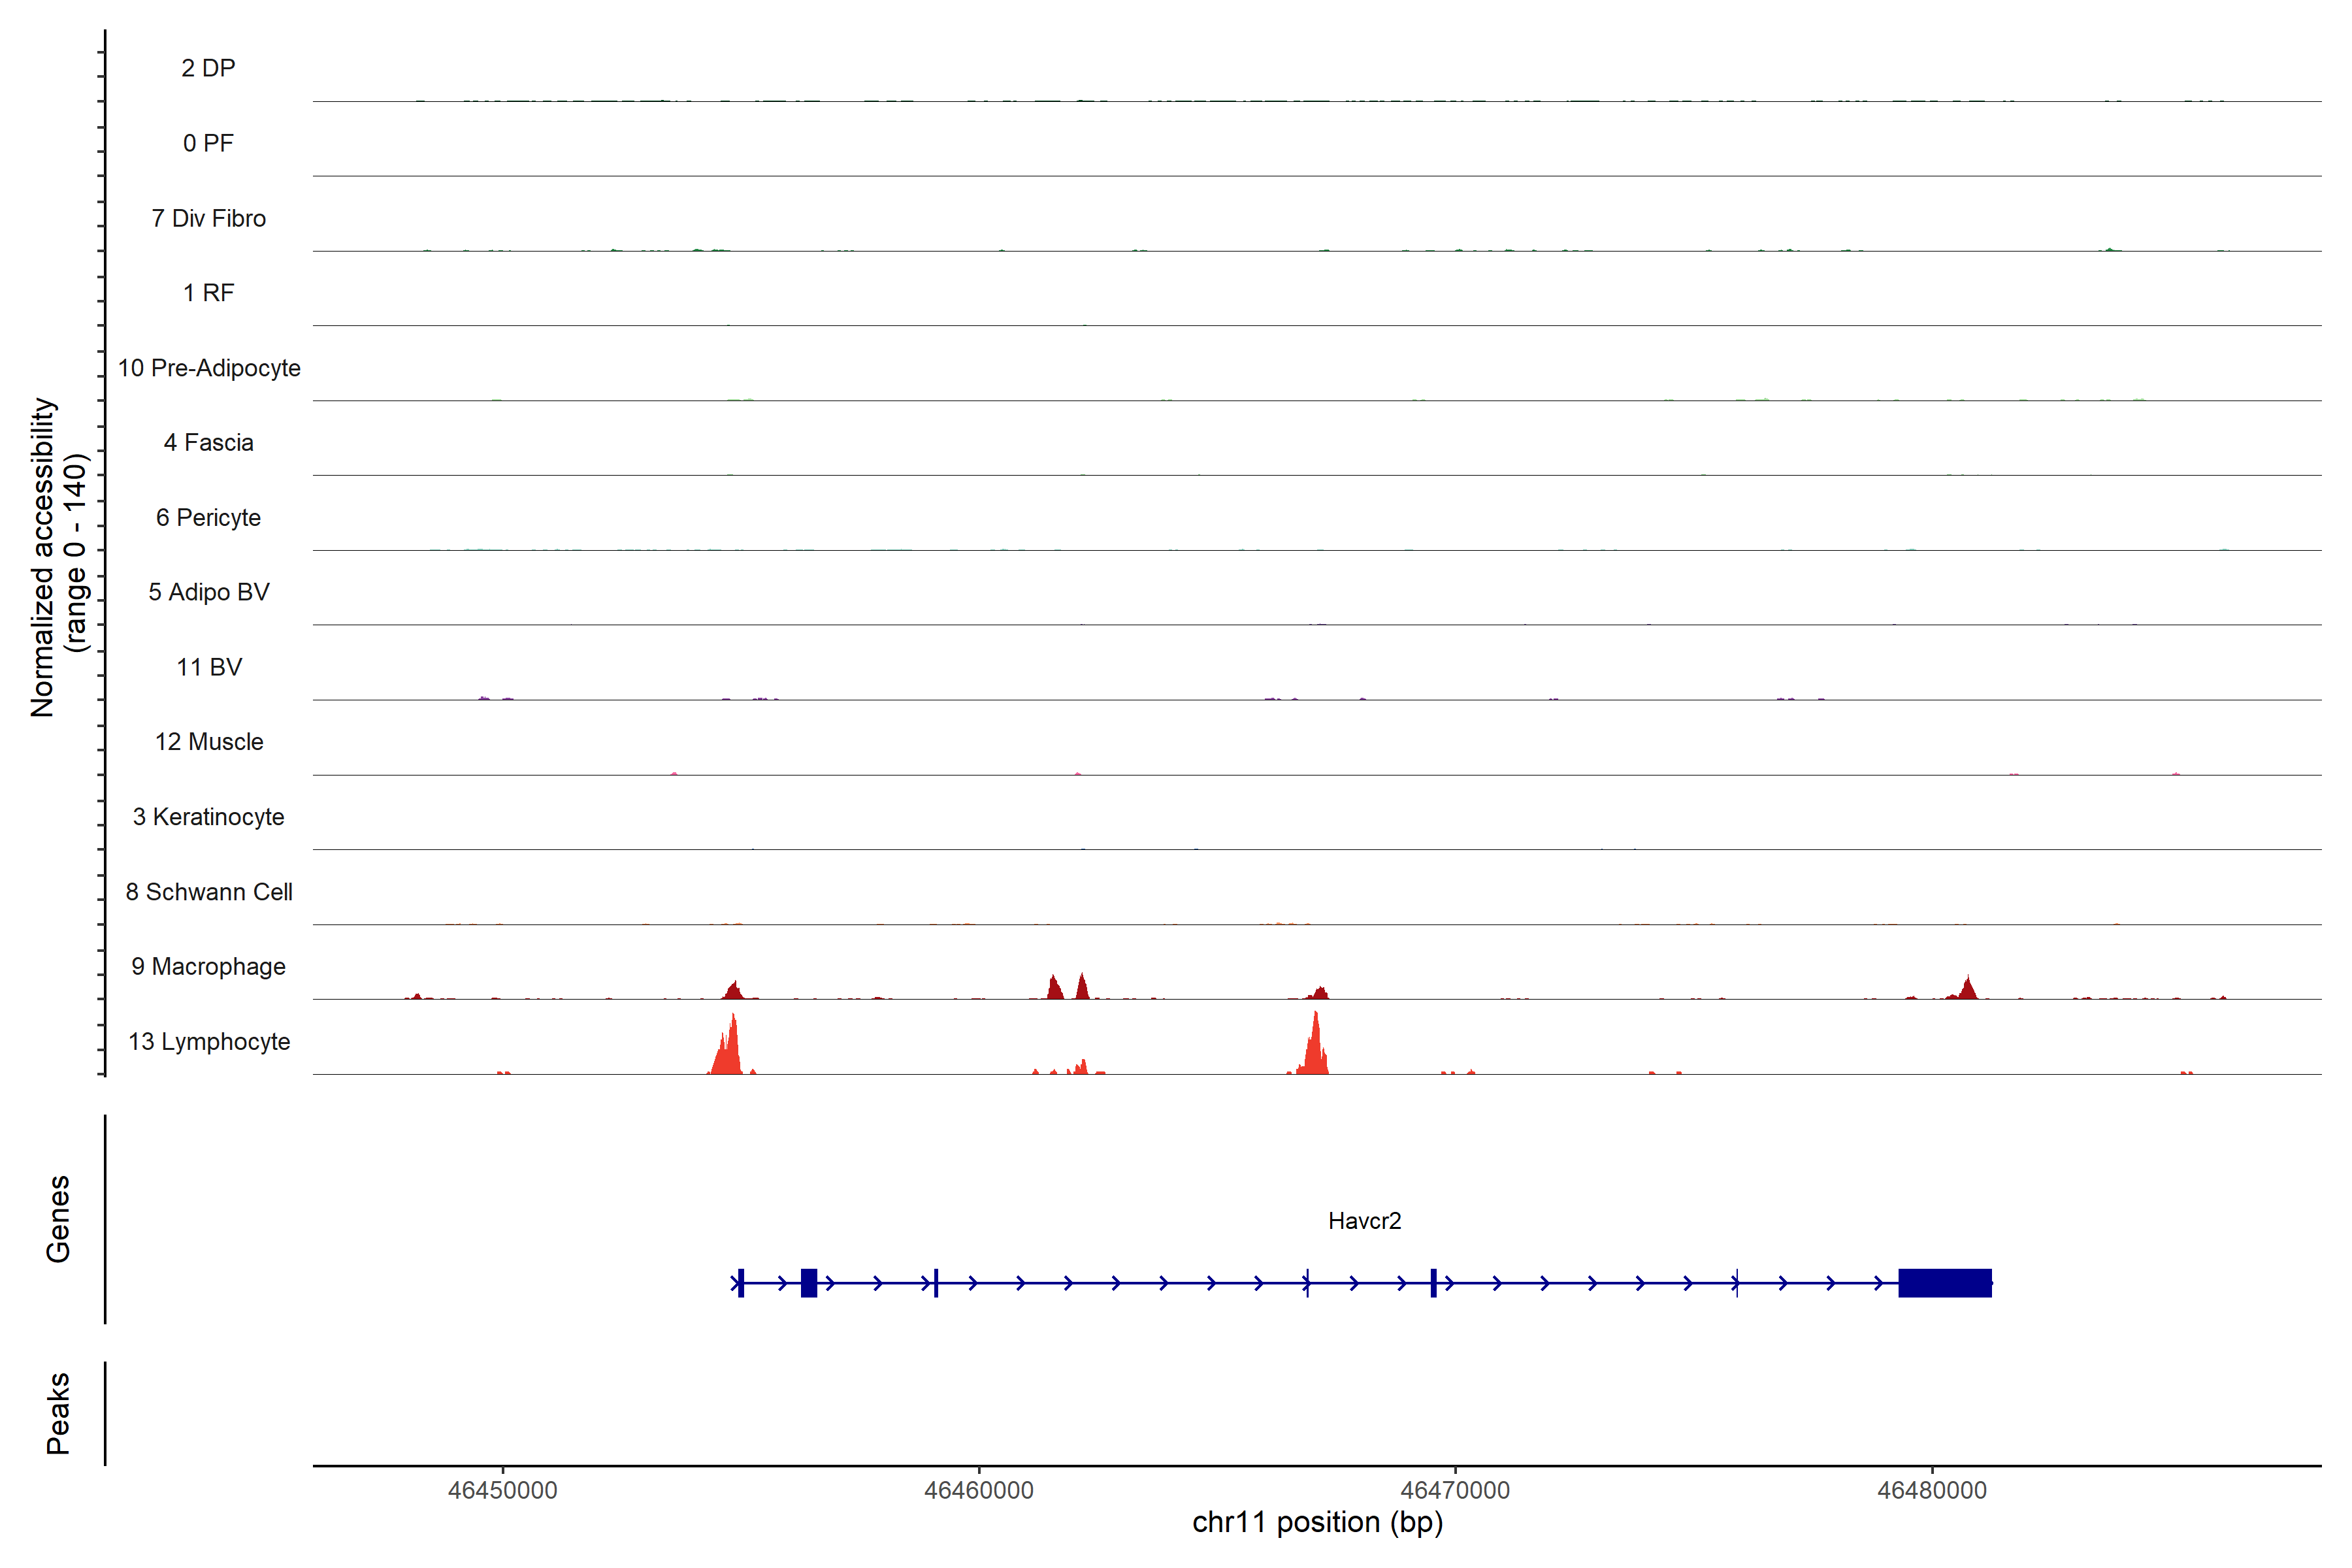Click the 46450000 axis tick label
Screen dimensions: 2352x1568
502,1490
